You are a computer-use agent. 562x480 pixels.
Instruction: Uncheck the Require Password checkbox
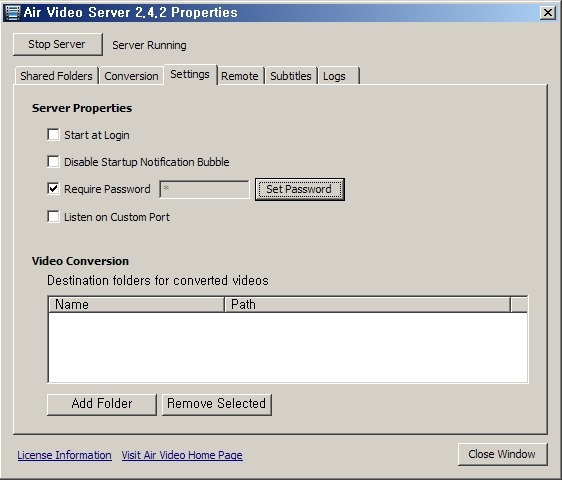point(53,189)
